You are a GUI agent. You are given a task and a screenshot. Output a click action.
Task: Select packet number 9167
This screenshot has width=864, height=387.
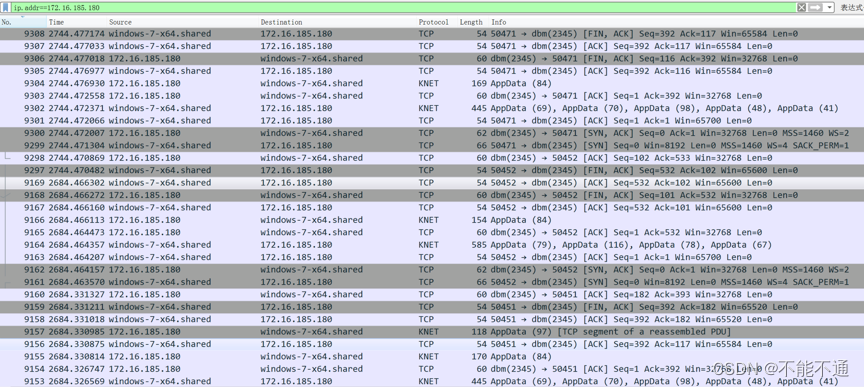(x=432, y=207)
